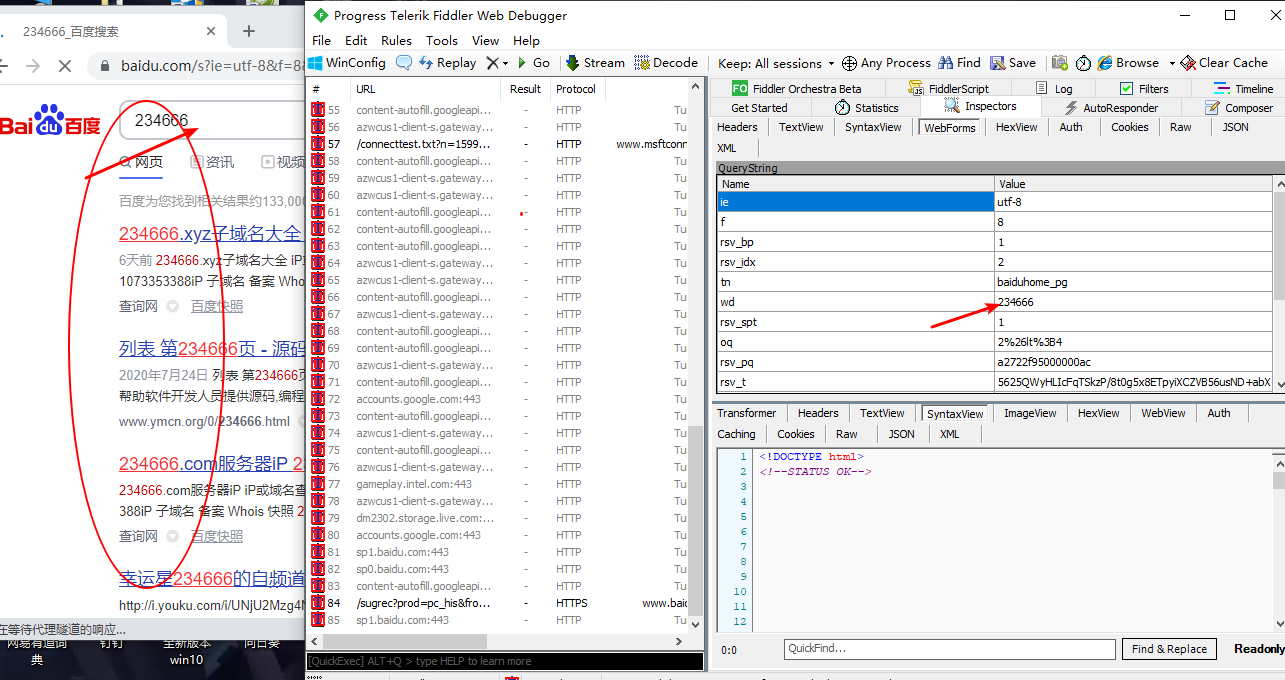
Task: Open the File menu in Fiddler
Action: [321, 40]
